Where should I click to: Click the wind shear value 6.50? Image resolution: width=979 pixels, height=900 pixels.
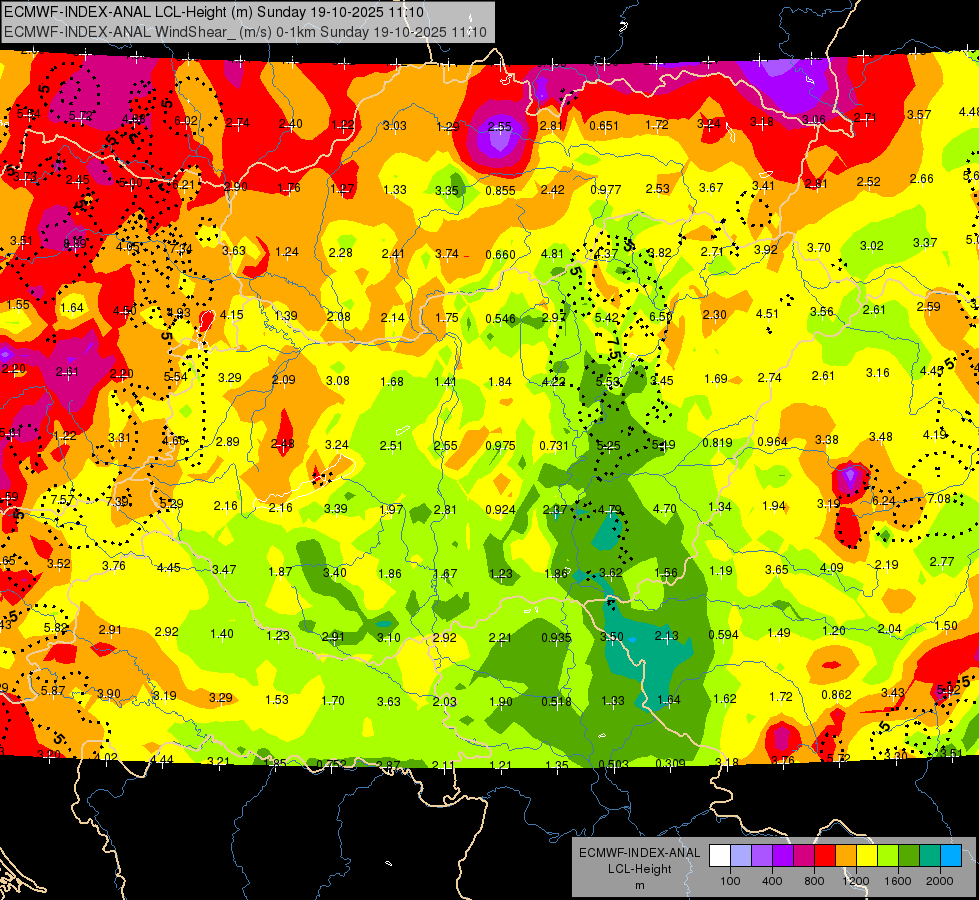pyautogui.click(x=661, y=317)
